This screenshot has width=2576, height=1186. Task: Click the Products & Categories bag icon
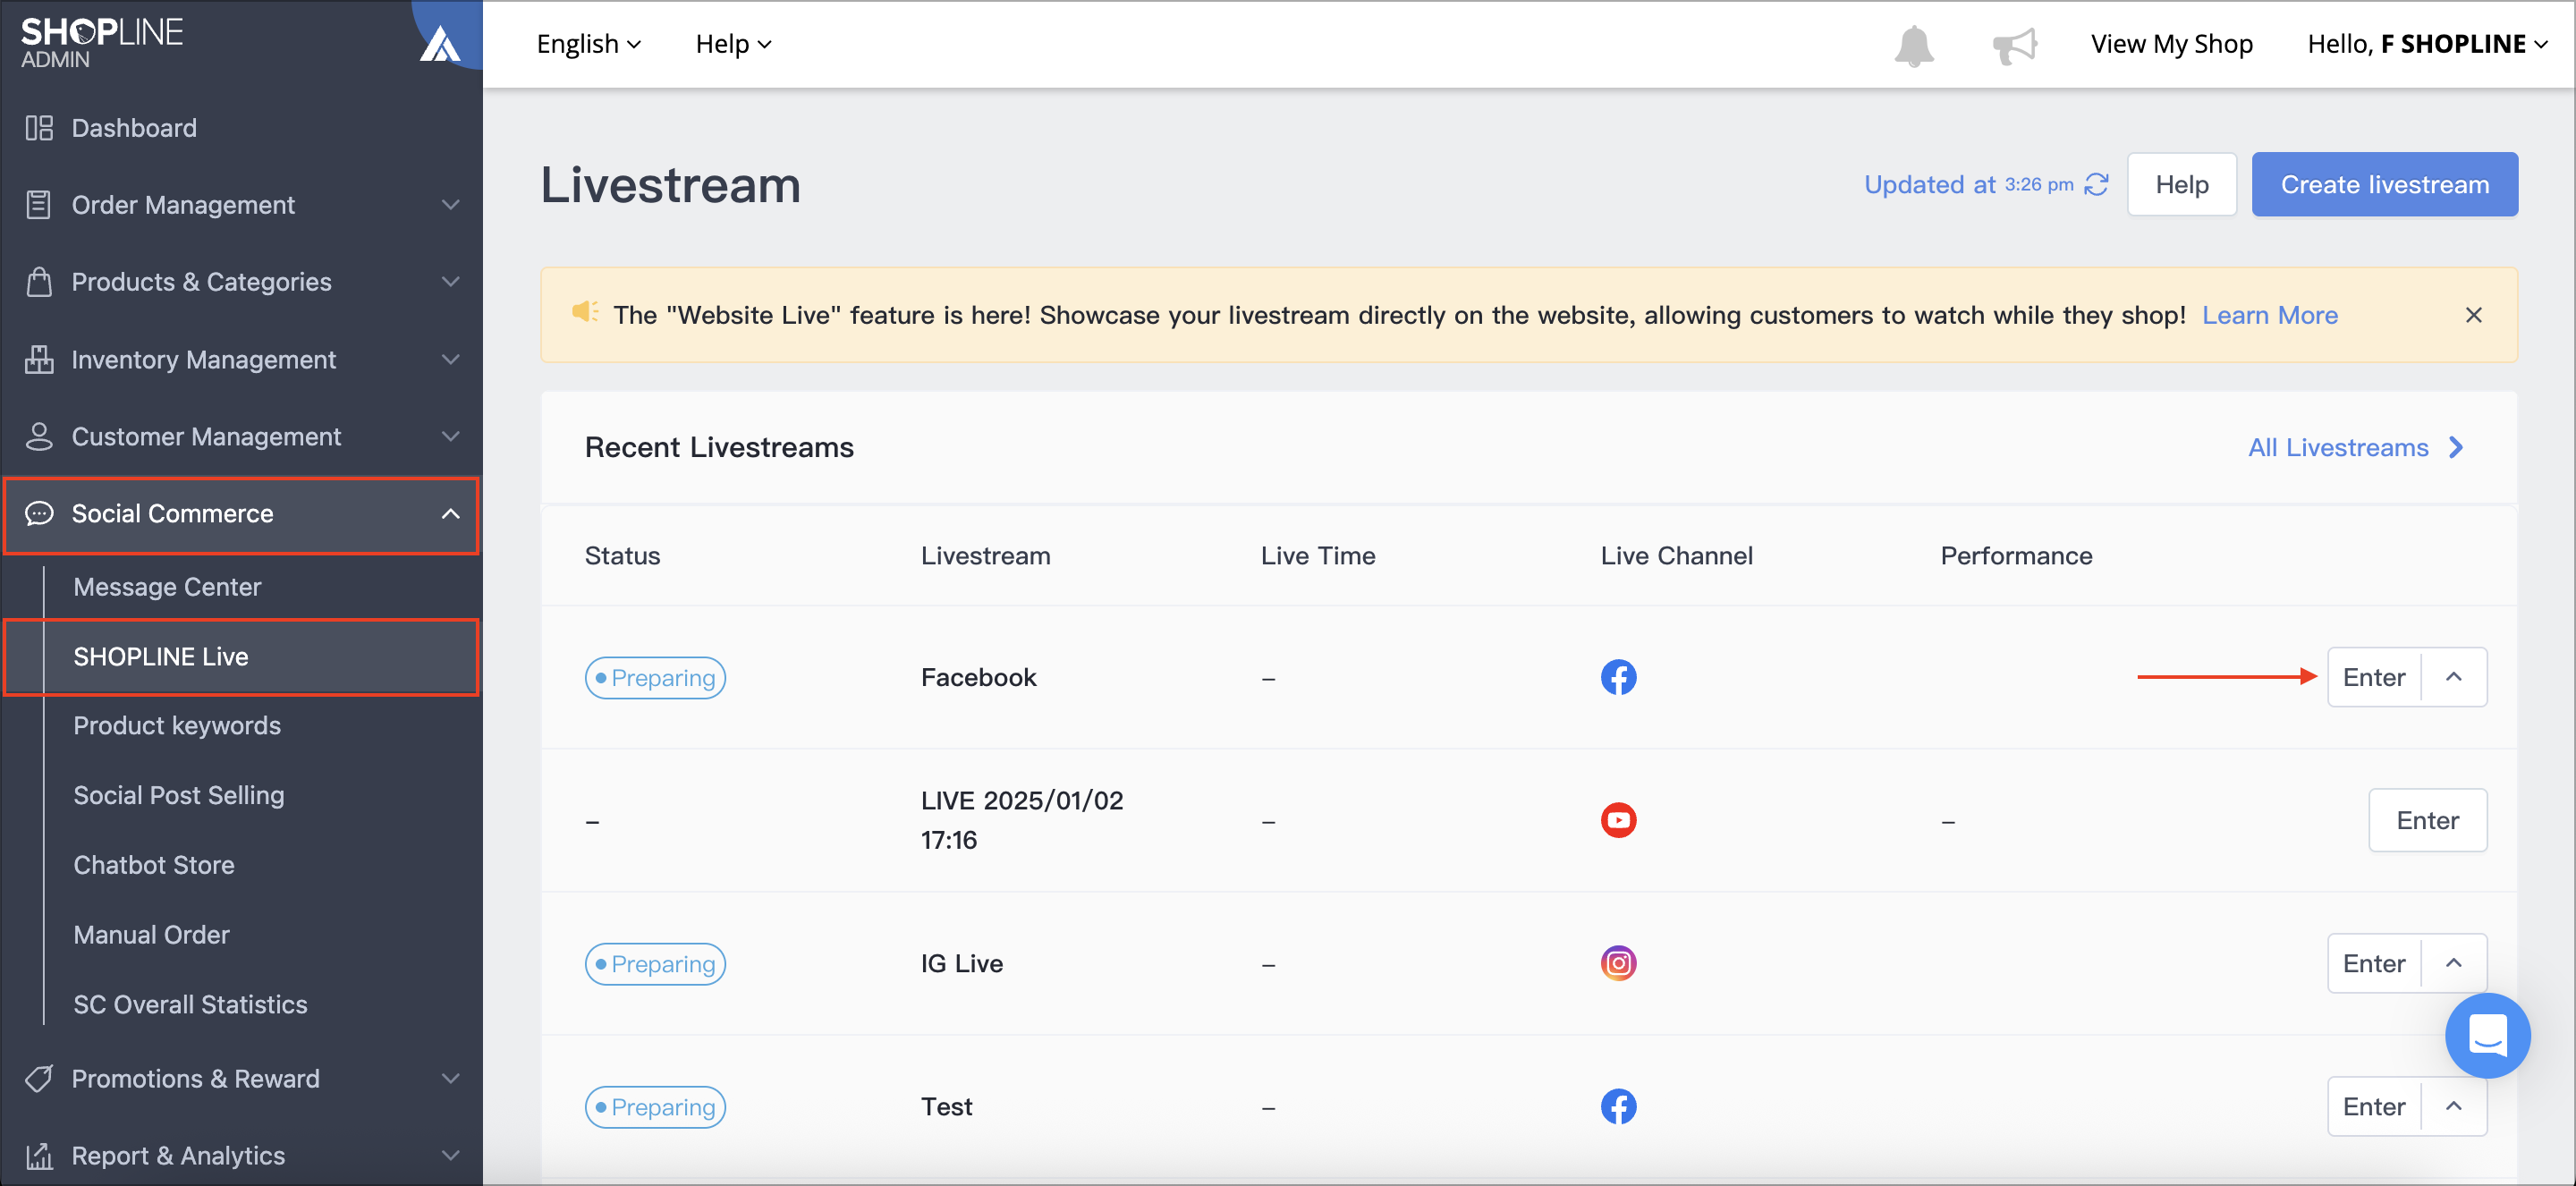pyautogui.click(x=39, y=282)
